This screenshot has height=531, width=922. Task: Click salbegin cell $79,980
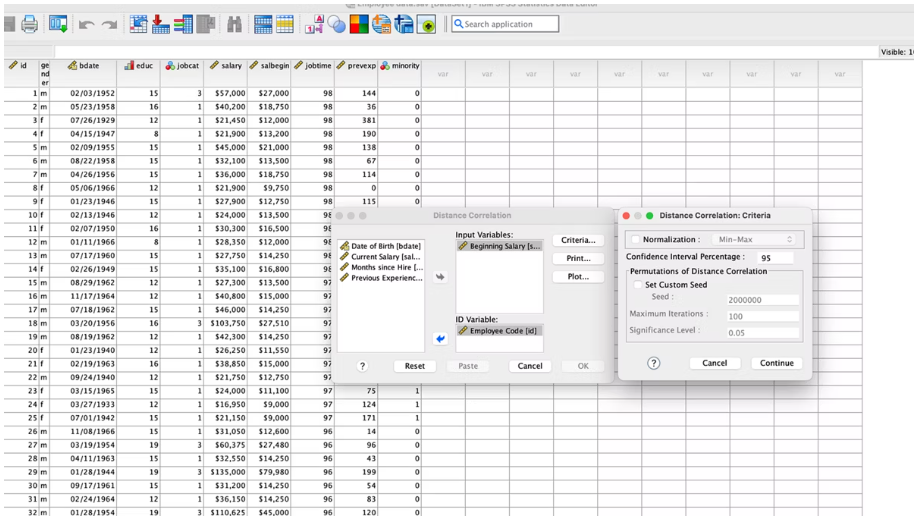click(269, 472)
